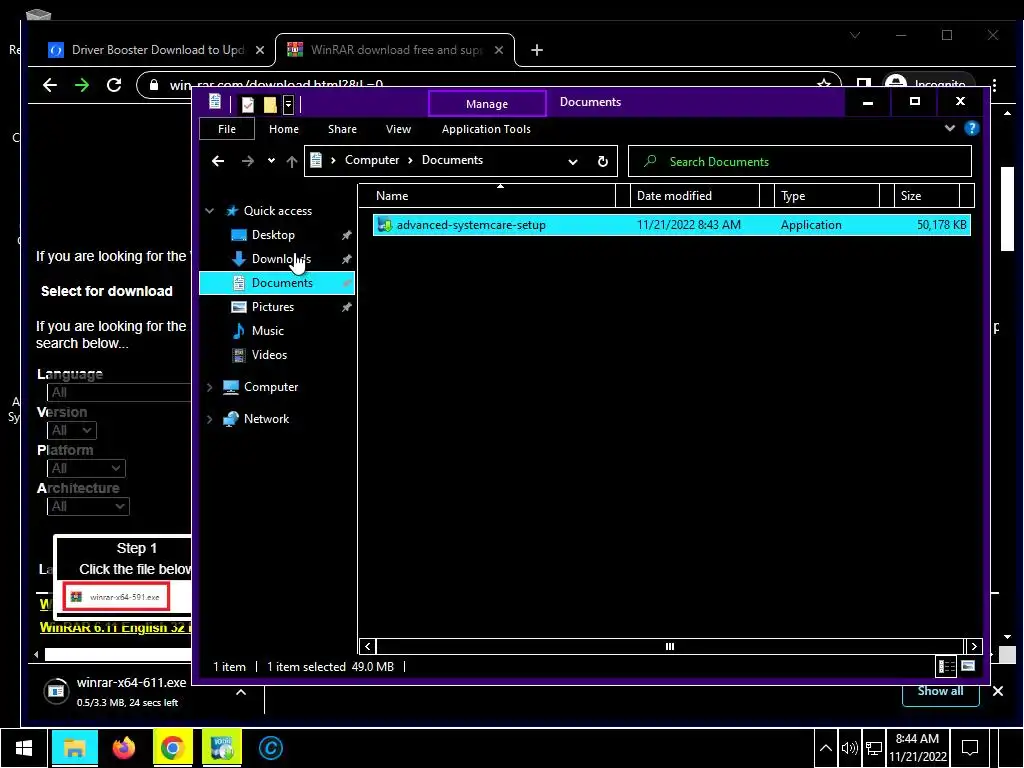Image resolution: width=1024 pixels, height=768 pixels.
Task: Select Videos in the navigation pane
Action: point(269,355)
